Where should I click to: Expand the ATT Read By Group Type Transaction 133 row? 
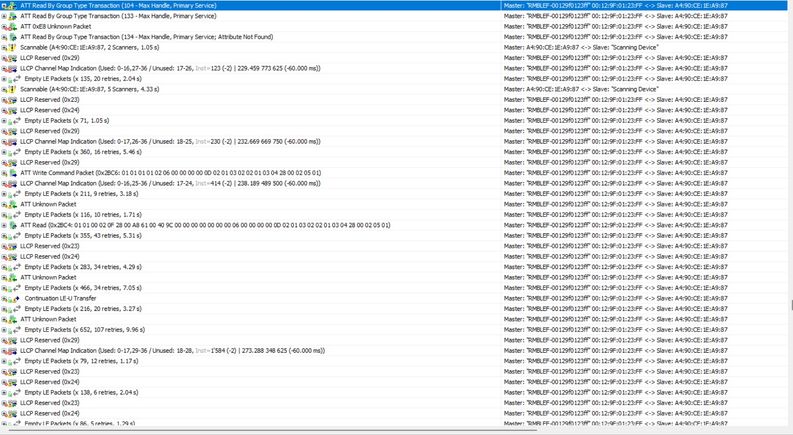pyautogui.click(x=4, y=16)
